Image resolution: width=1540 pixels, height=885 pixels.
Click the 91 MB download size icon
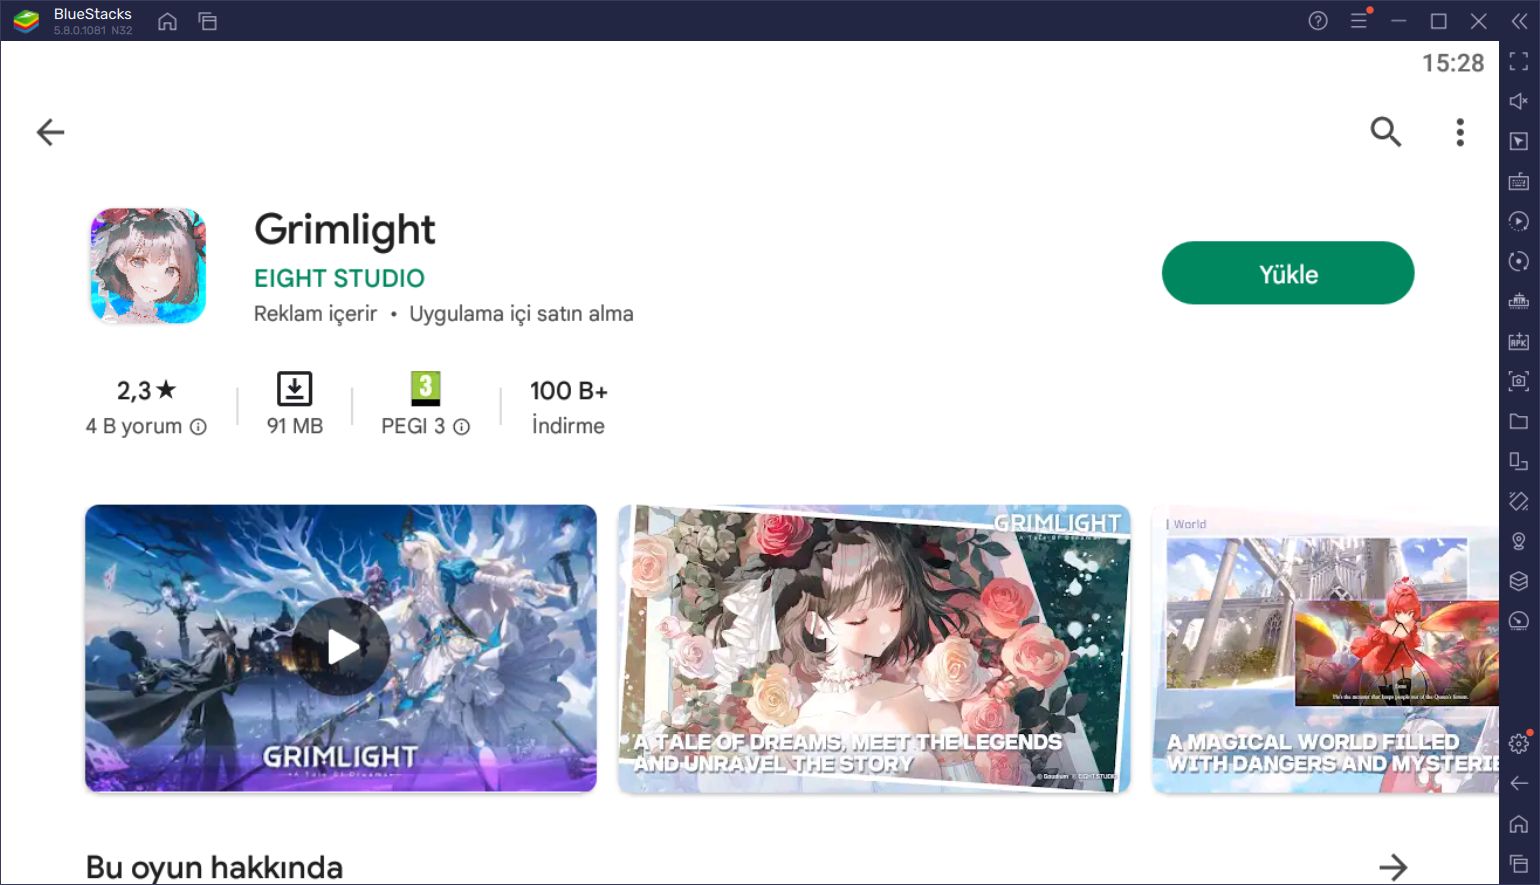[295, 389]
